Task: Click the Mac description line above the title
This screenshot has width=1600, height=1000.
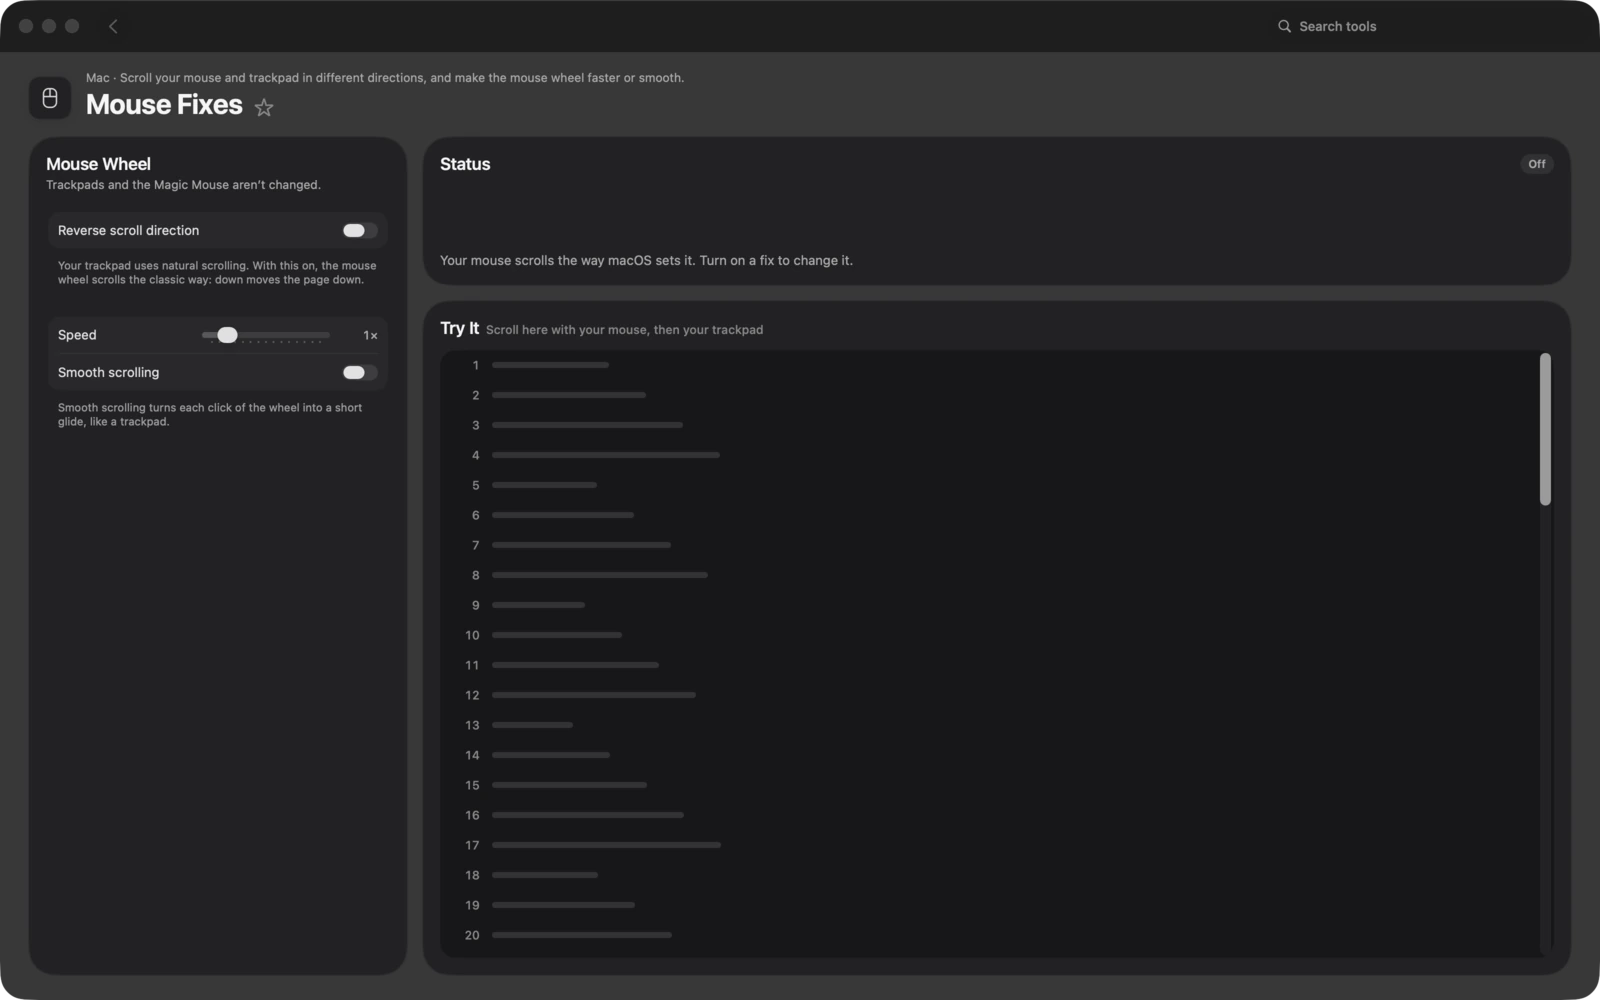Action: coord(385,78)
